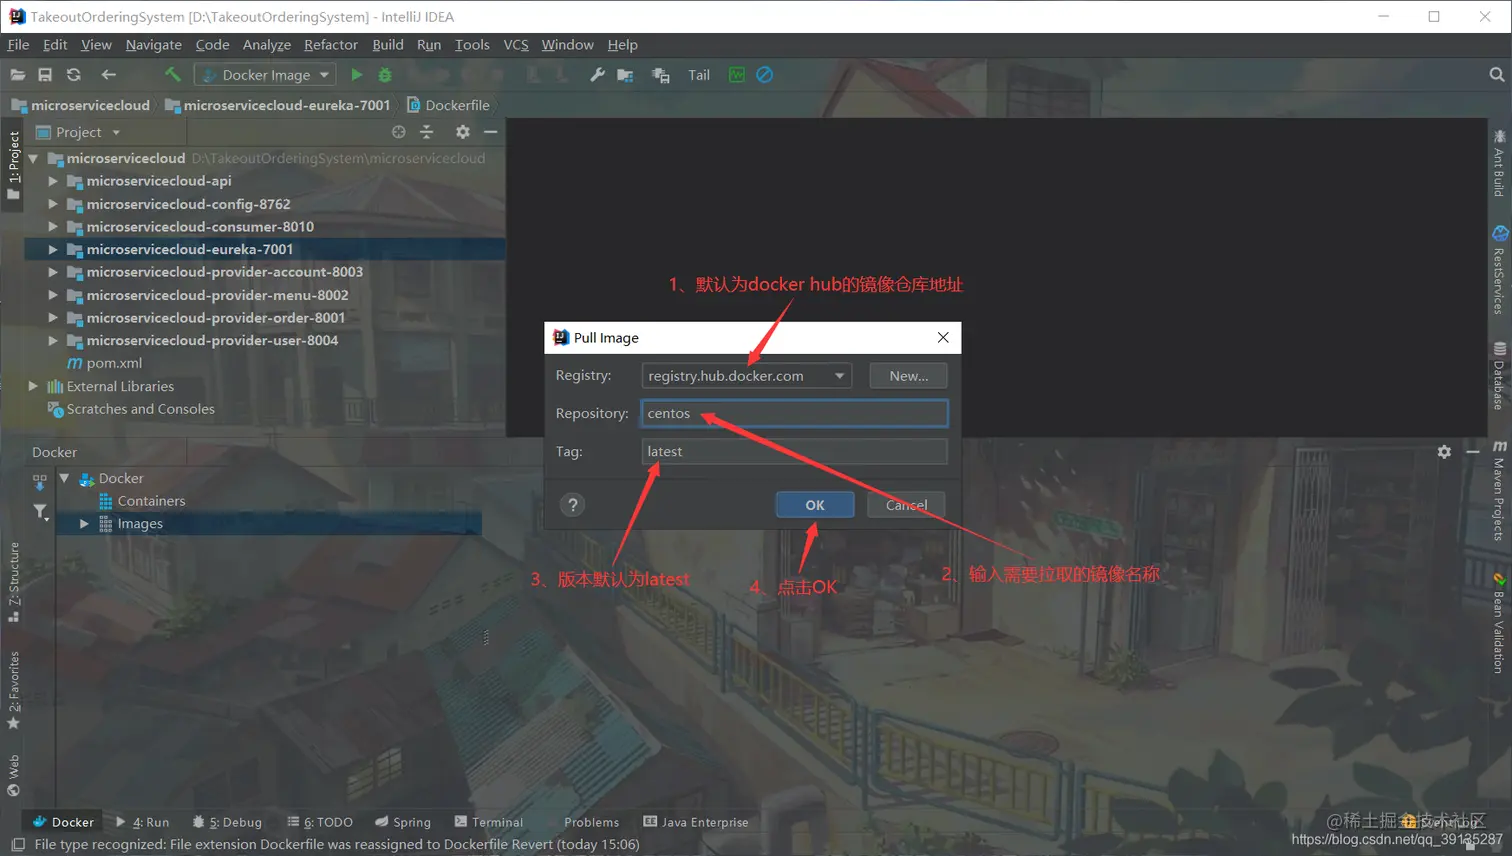1512x856 pixels.
Task: Click Cancel in Pull Image dialog
Action: point(906,505)
